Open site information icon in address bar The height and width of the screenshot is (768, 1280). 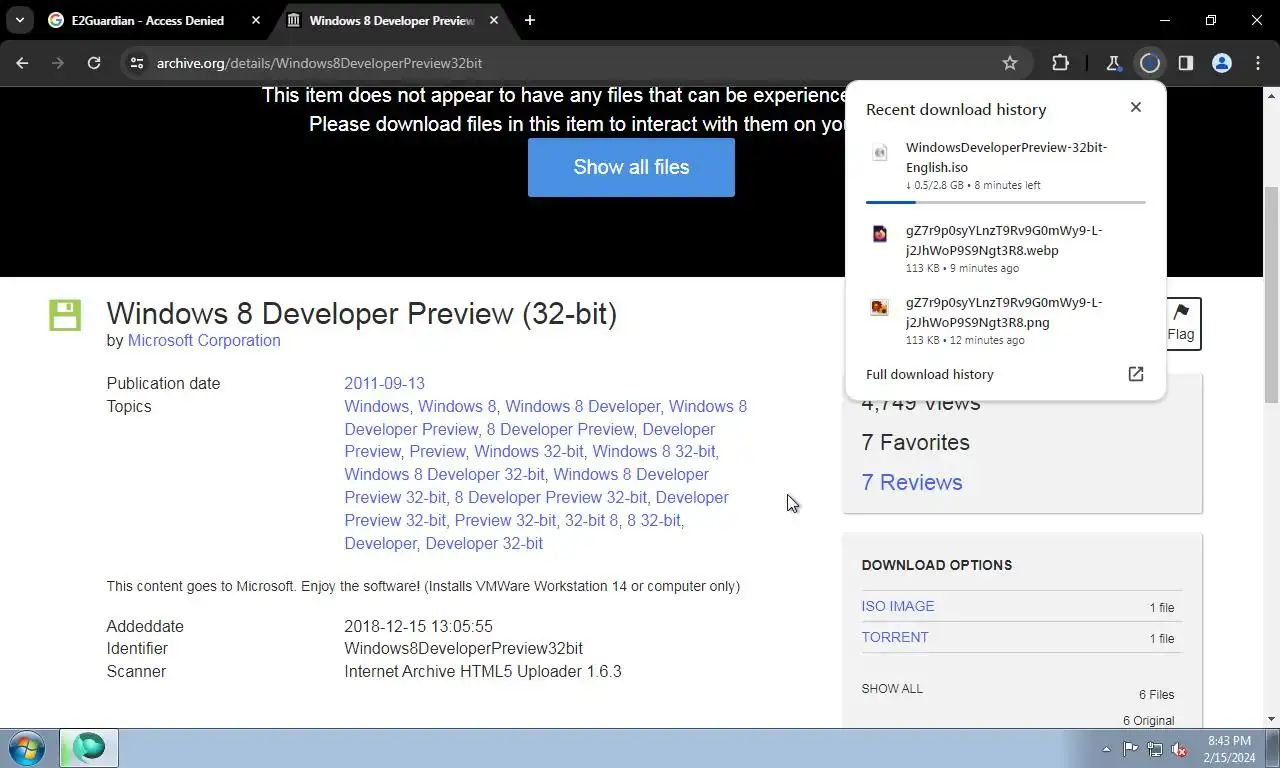pos(137,63)
